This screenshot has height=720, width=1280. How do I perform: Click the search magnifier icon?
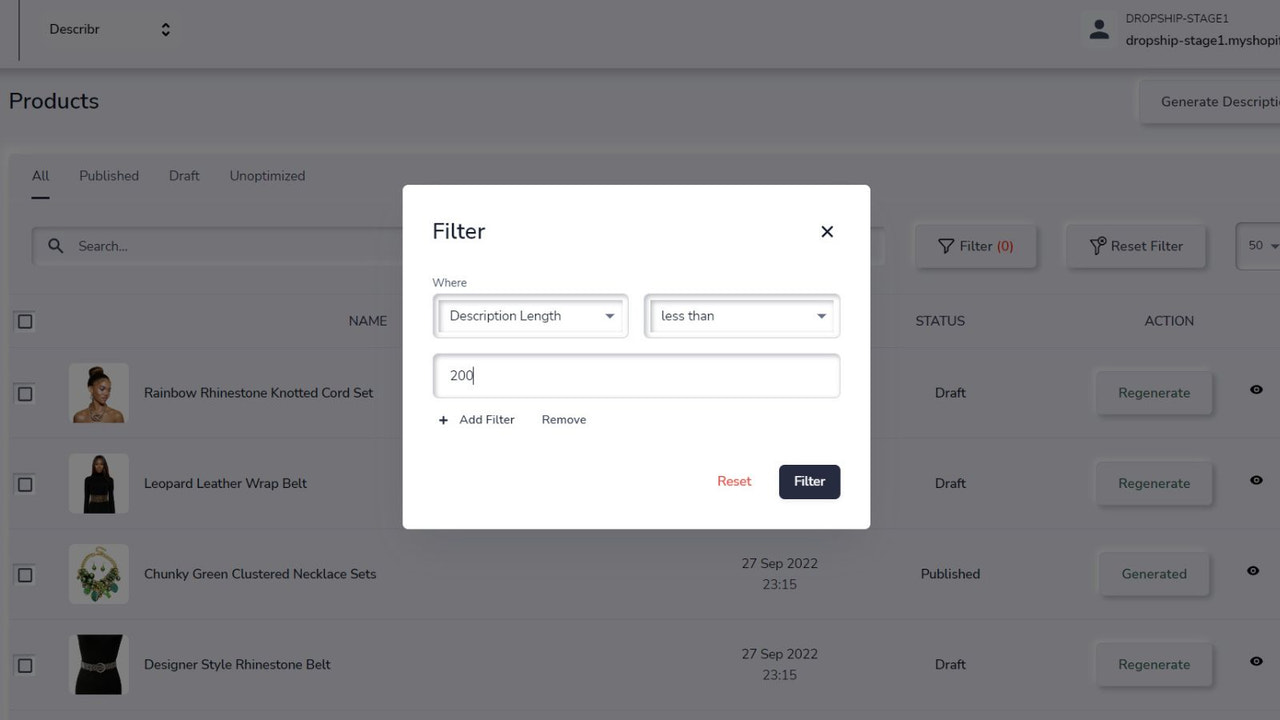coord(55,246)
